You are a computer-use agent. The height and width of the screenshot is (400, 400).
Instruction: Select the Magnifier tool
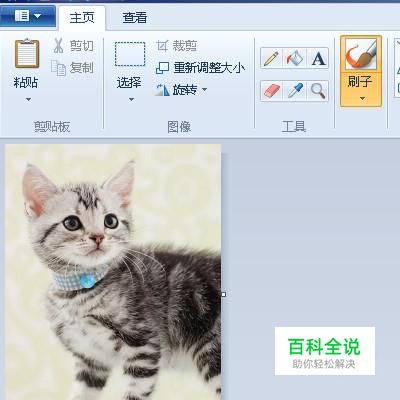click(318, 91)
